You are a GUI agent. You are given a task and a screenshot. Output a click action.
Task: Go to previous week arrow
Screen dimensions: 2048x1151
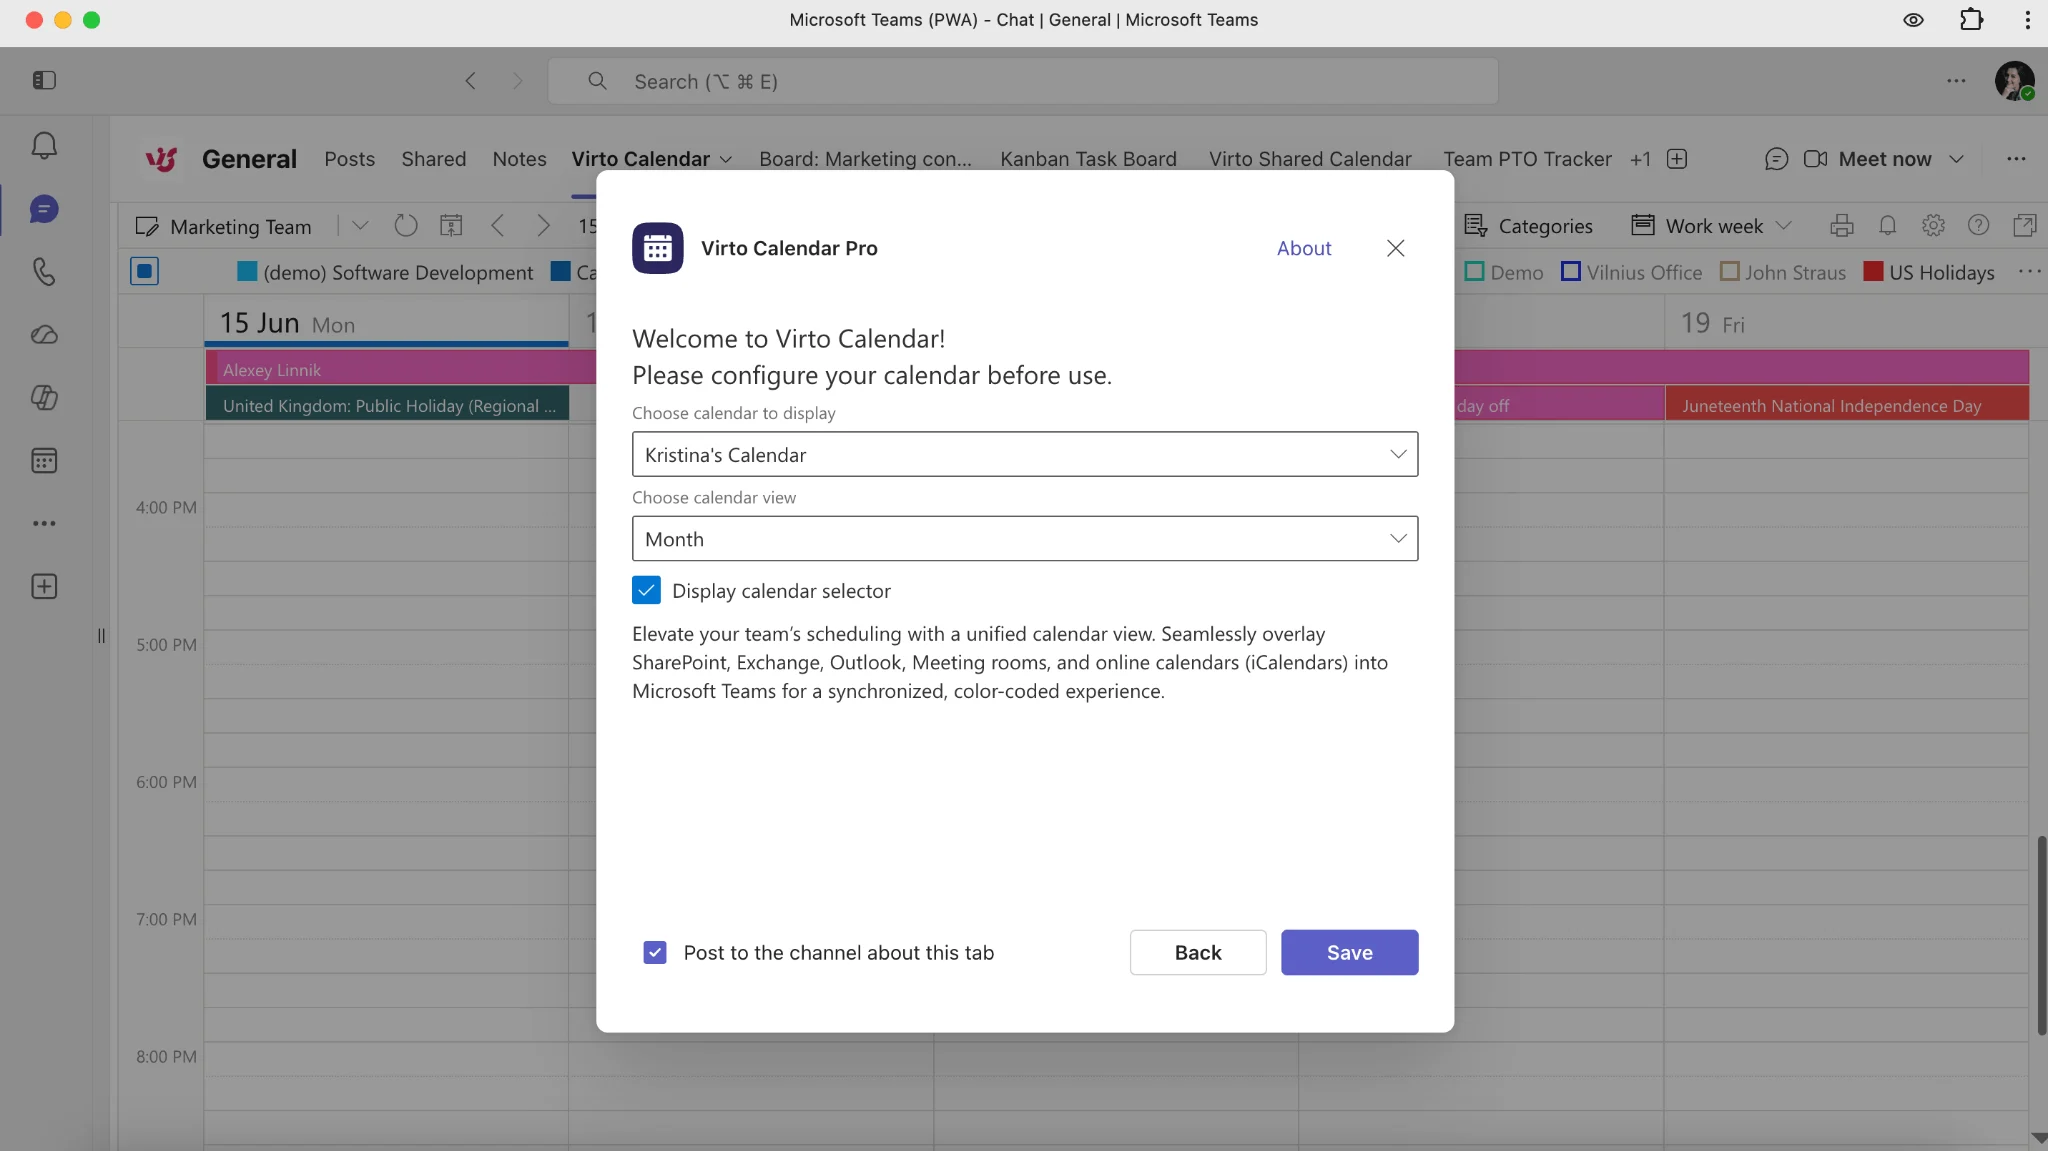coord(498,226)
